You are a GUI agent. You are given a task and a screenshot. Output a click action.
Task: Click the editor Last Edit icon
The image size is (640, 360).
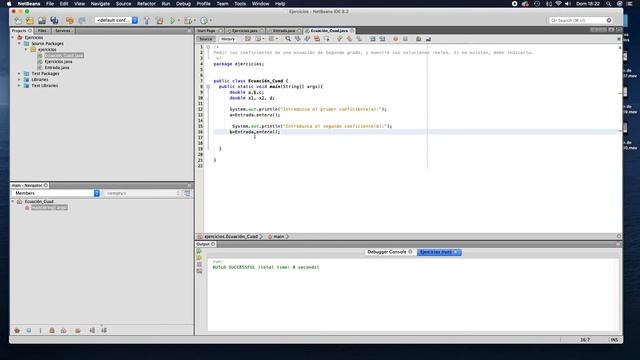[248, 39]
